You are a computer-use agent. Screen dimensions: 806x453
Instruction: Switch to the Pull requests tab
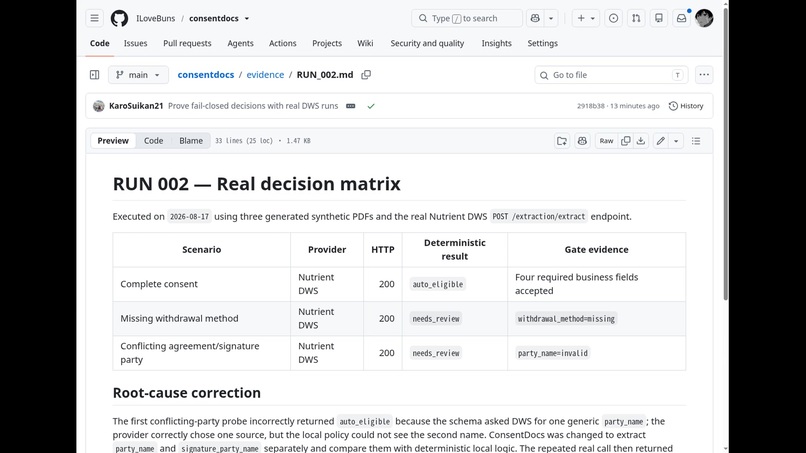[187, 43]
